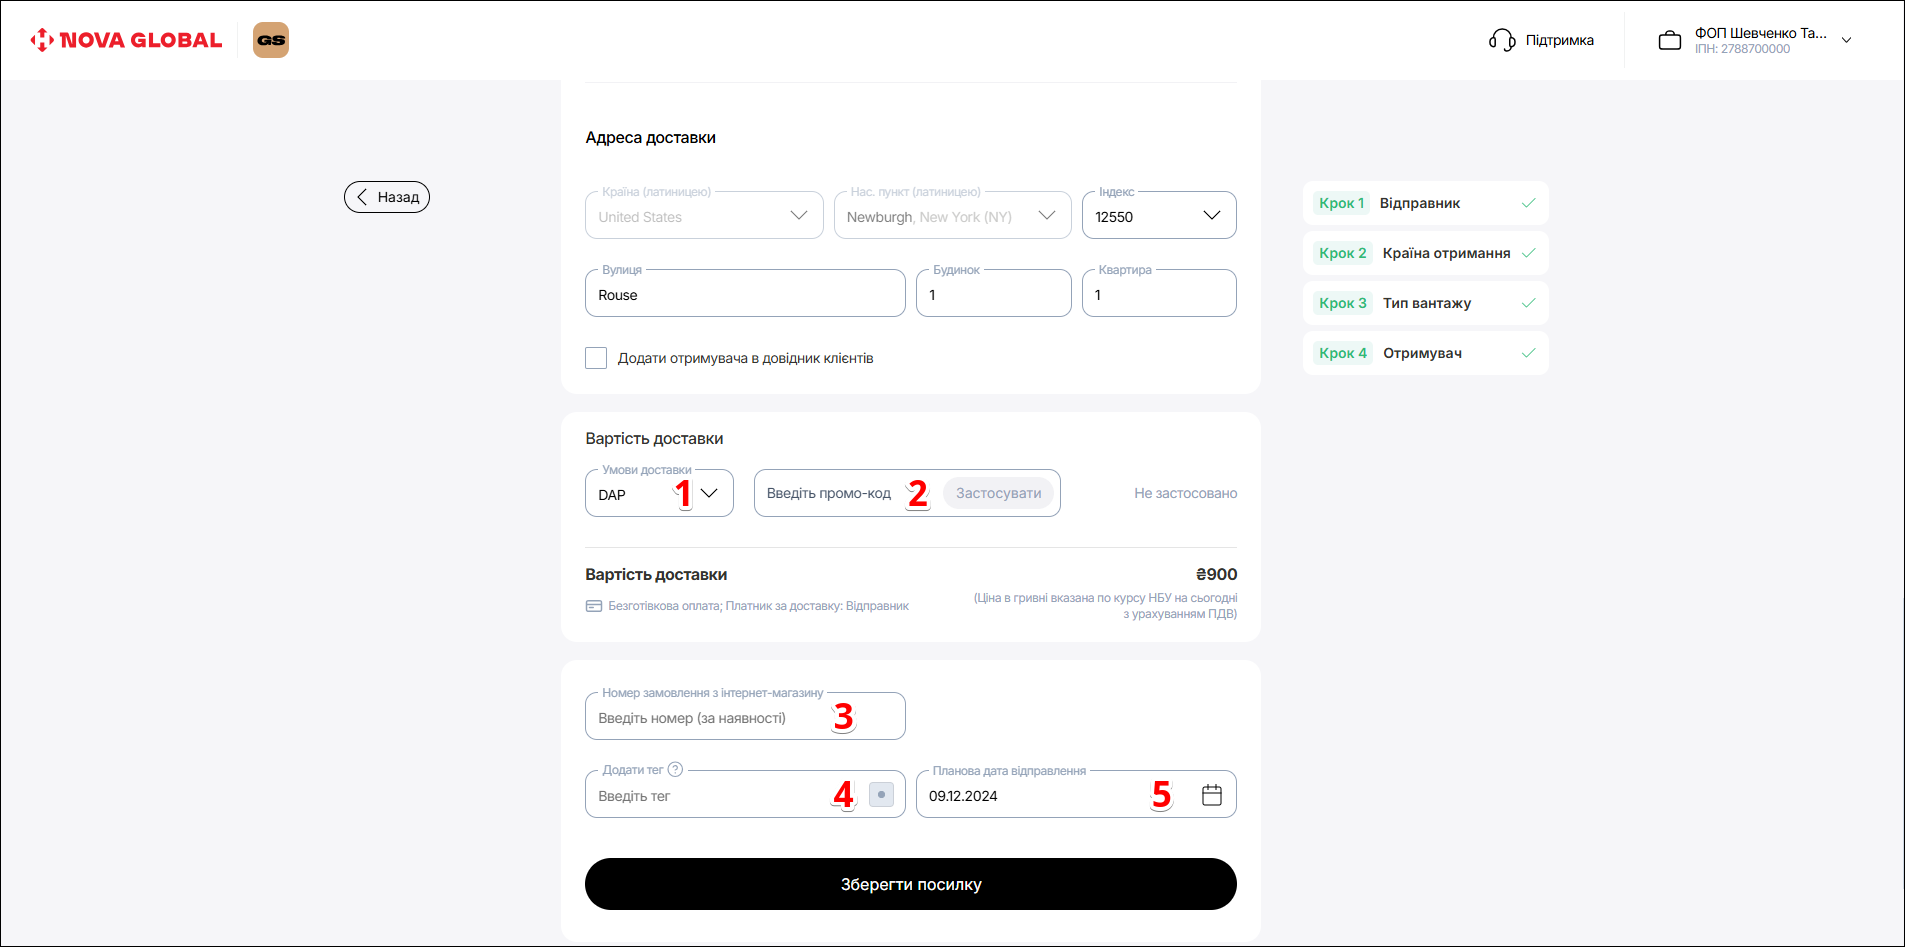Open the calendar date picker icon
This screenshot has width=1905, height=947.
coord(1211,795)
